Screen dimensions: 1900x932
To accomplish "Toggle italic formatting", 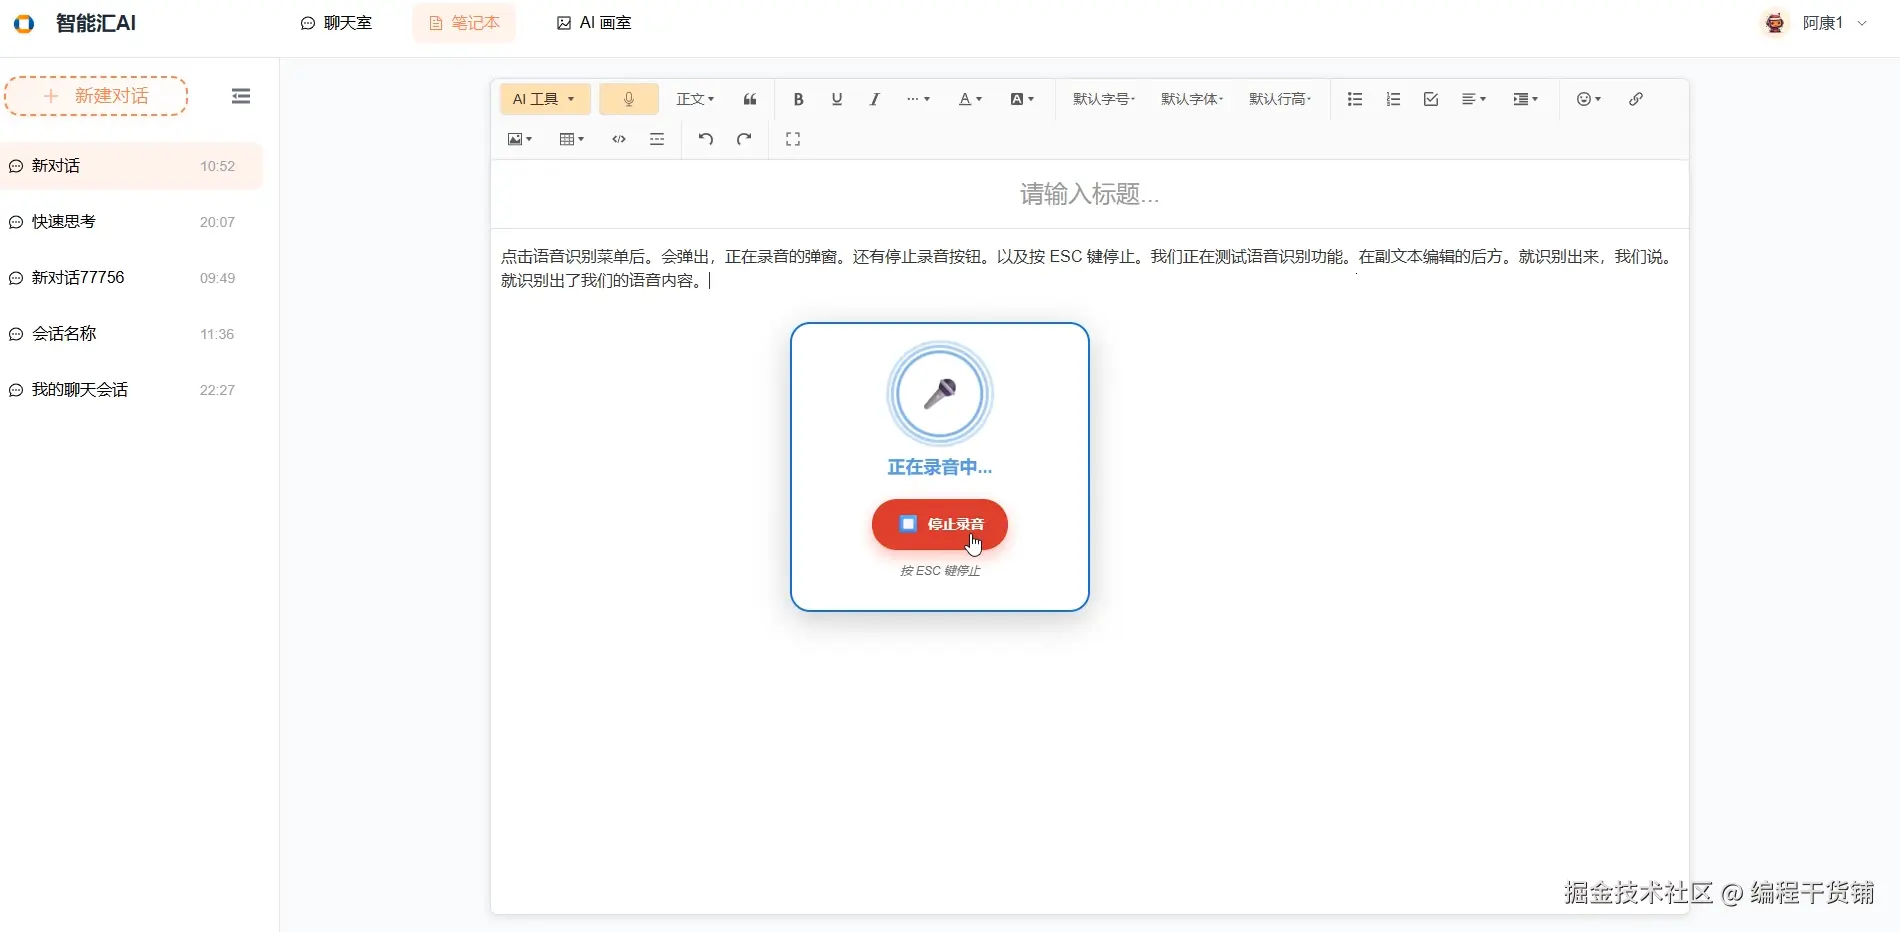I will pos(874,99).
